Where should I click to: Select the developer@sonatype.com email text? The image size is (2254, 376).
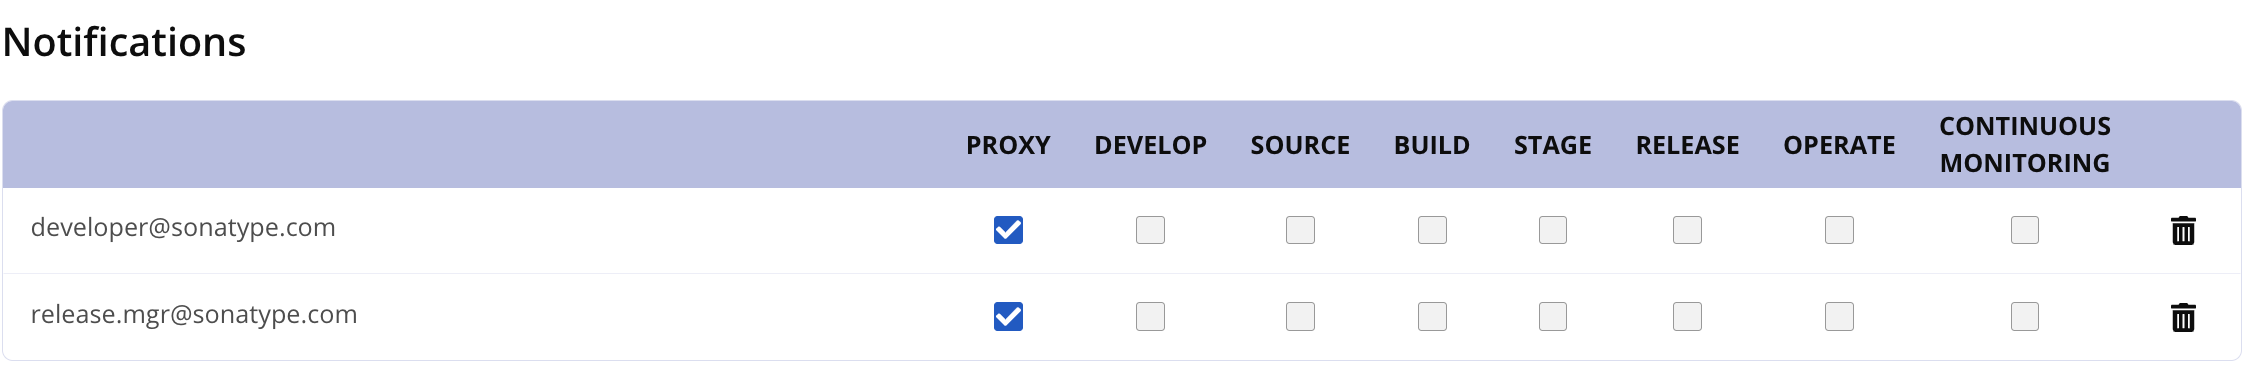coord(183,228)
